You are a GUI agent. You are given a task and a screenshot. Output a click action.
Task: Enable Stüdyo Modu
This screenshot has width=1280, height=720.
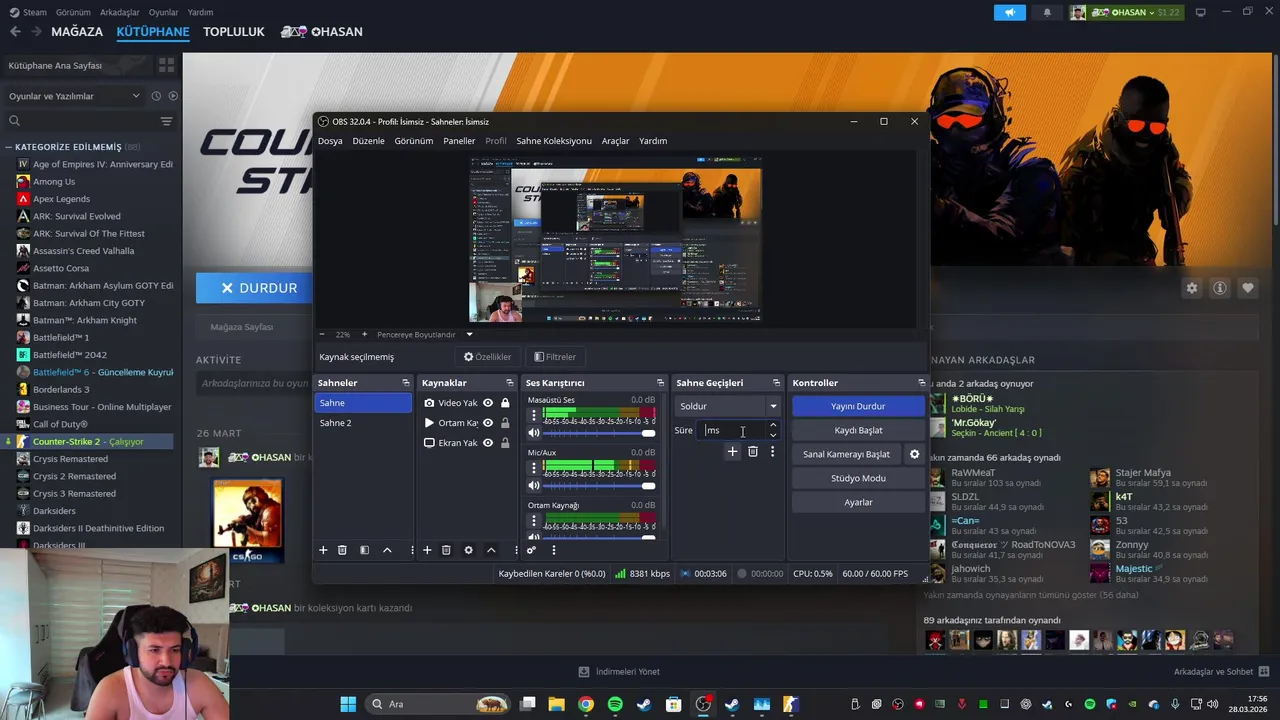(x=858, y=478)
